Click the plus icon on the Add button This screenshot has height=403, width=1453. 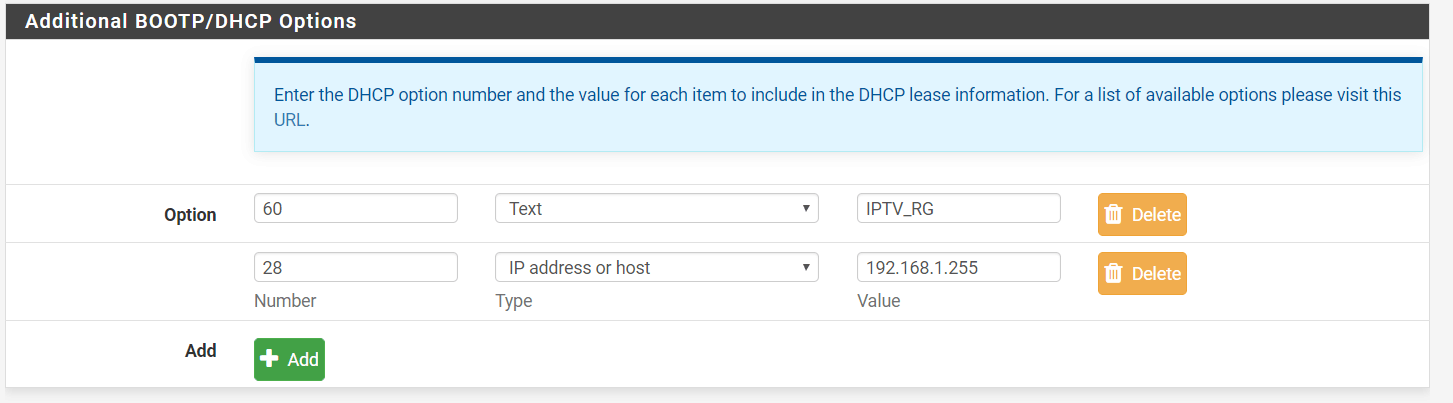tap(269, 359)
